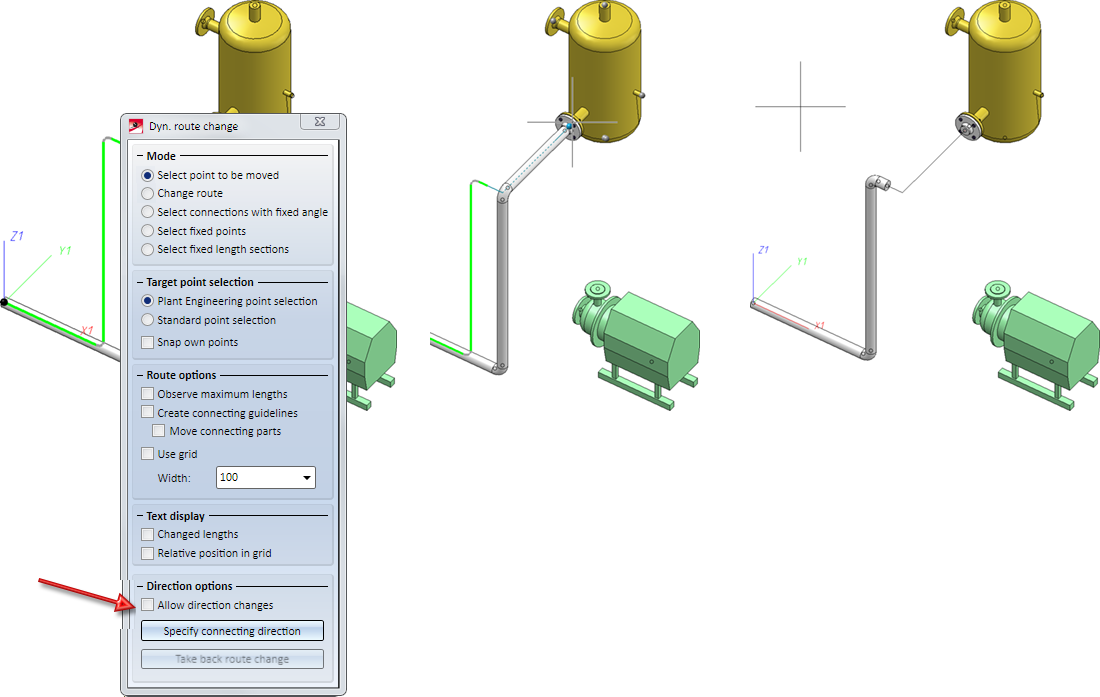Click the flange on the right tank

pos(968,128)
